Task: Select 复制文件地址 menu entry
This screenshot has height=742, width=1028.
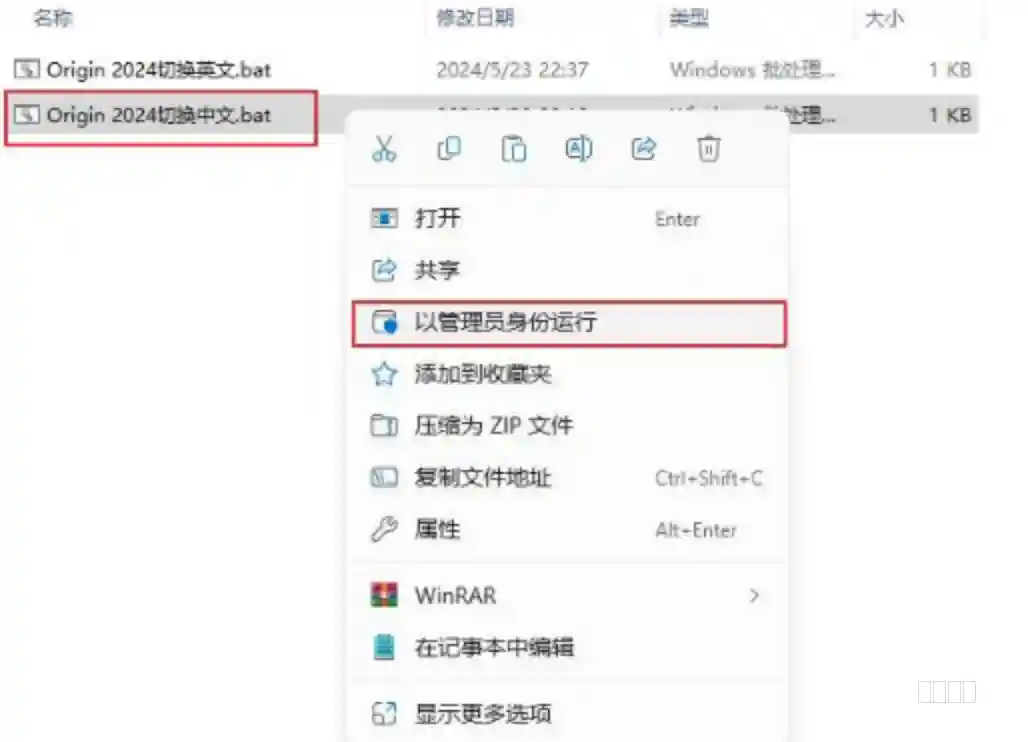Action: click(x=568, y=478)
